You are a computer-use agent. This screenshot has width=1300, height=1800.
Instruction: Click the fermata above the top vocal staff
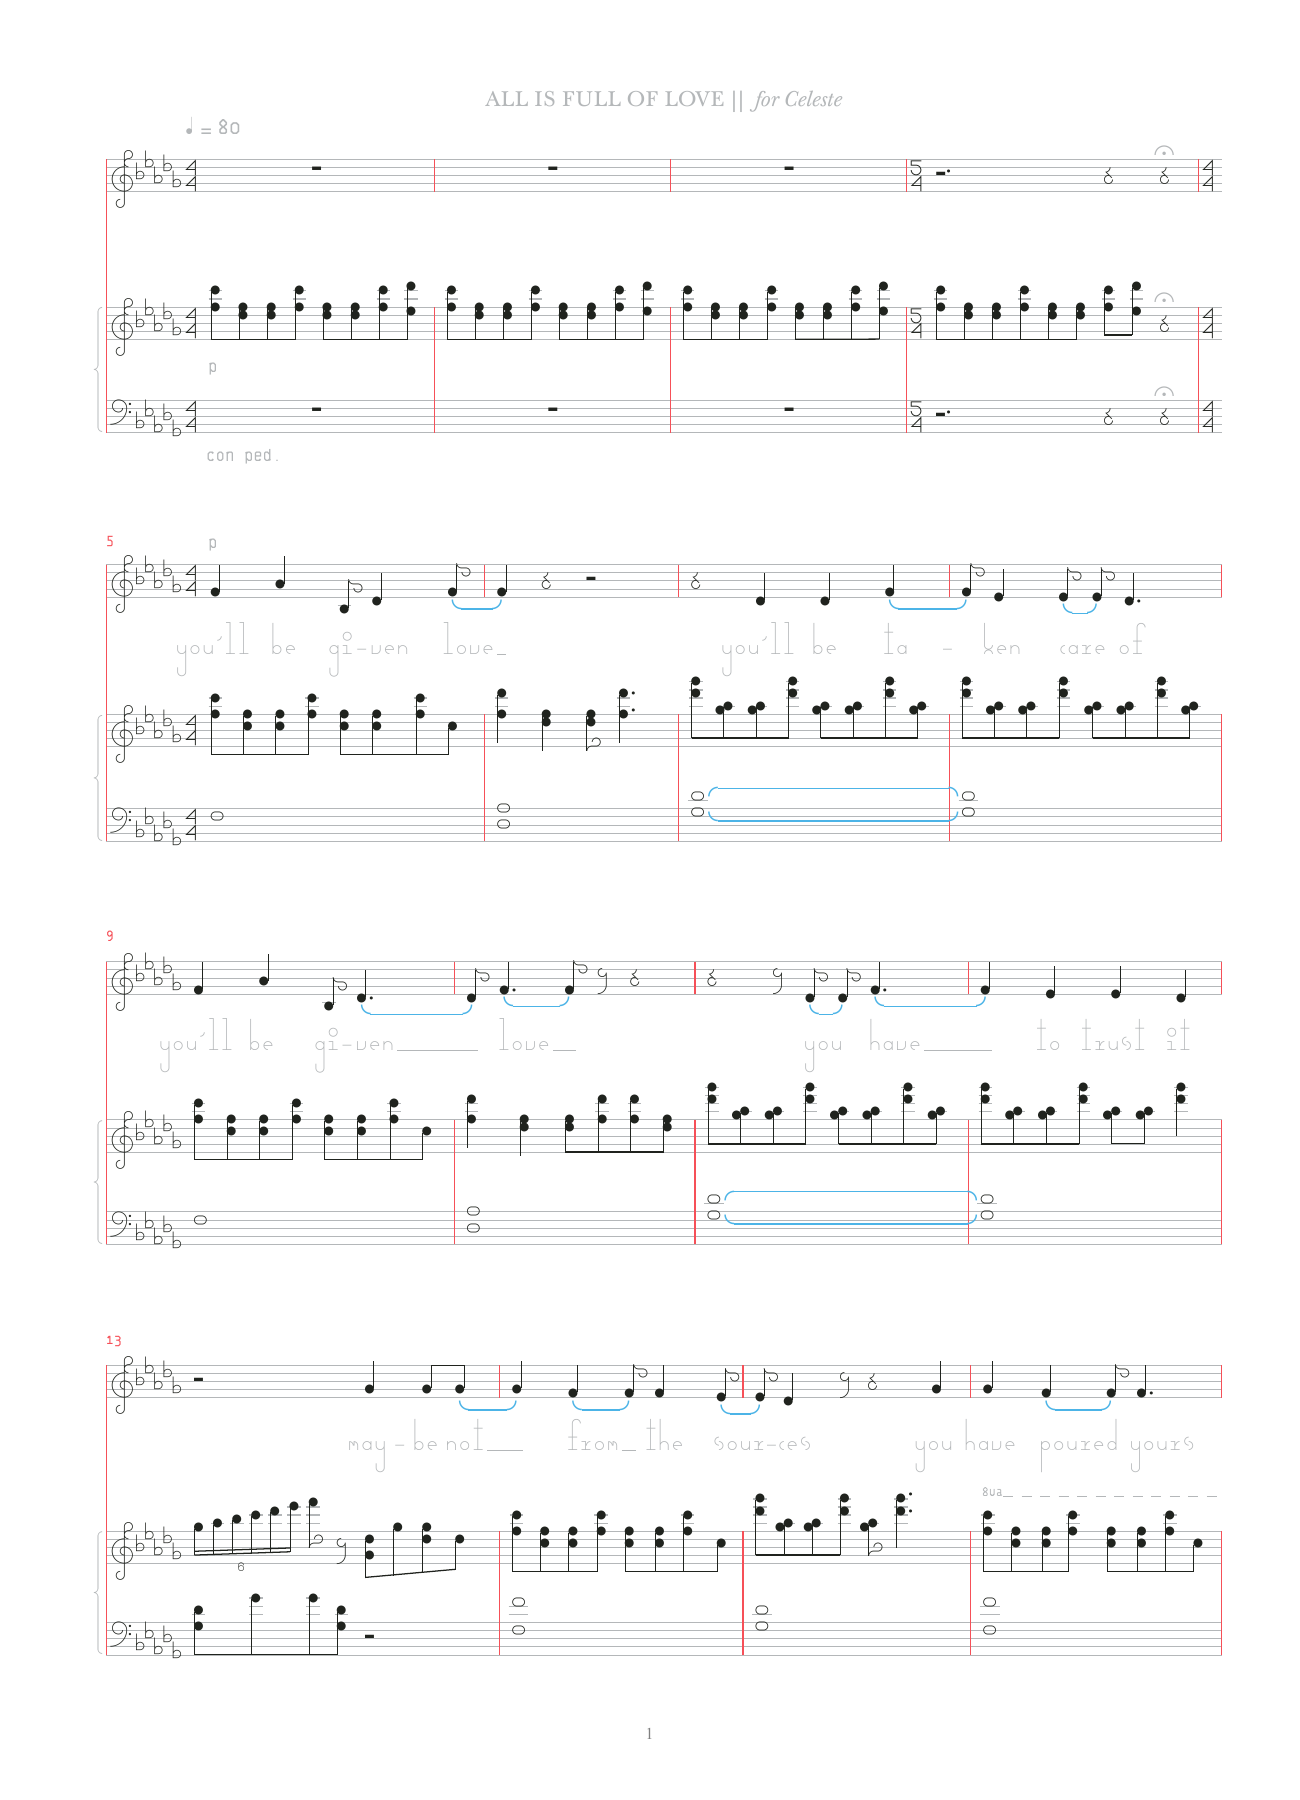pos(1164,151)
